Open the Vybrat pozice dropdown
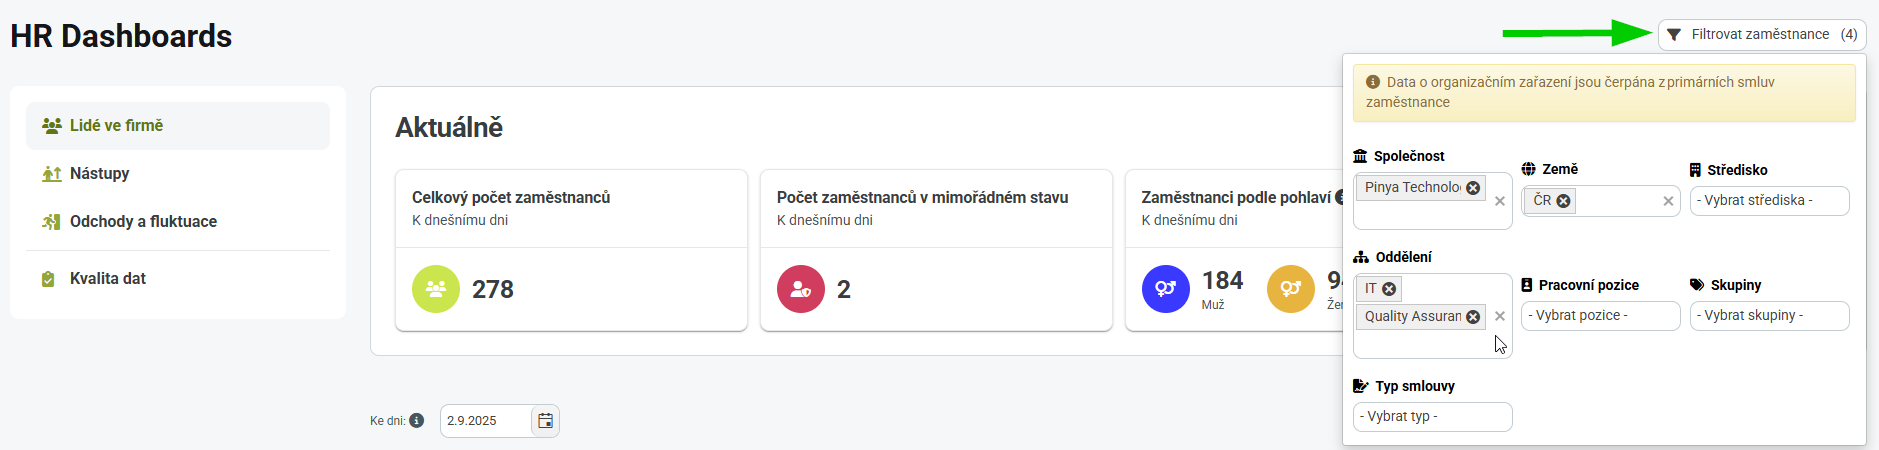This screenshot has width=1879, height=450. 1600,316
